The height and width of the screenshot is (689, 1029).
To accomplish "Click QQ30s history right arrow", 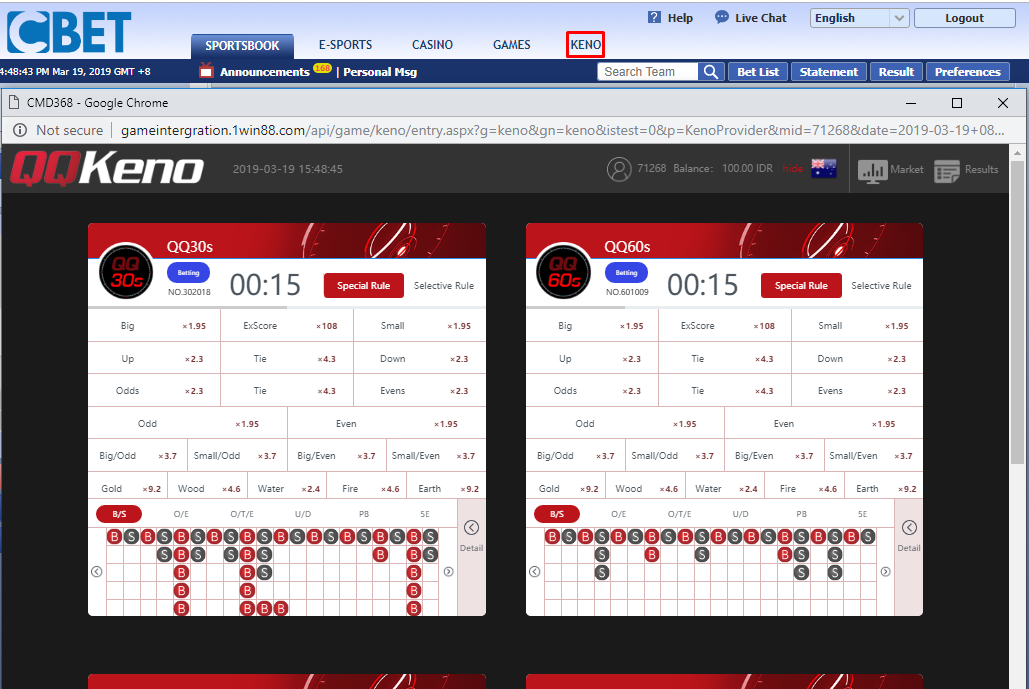I will point(448,572).
